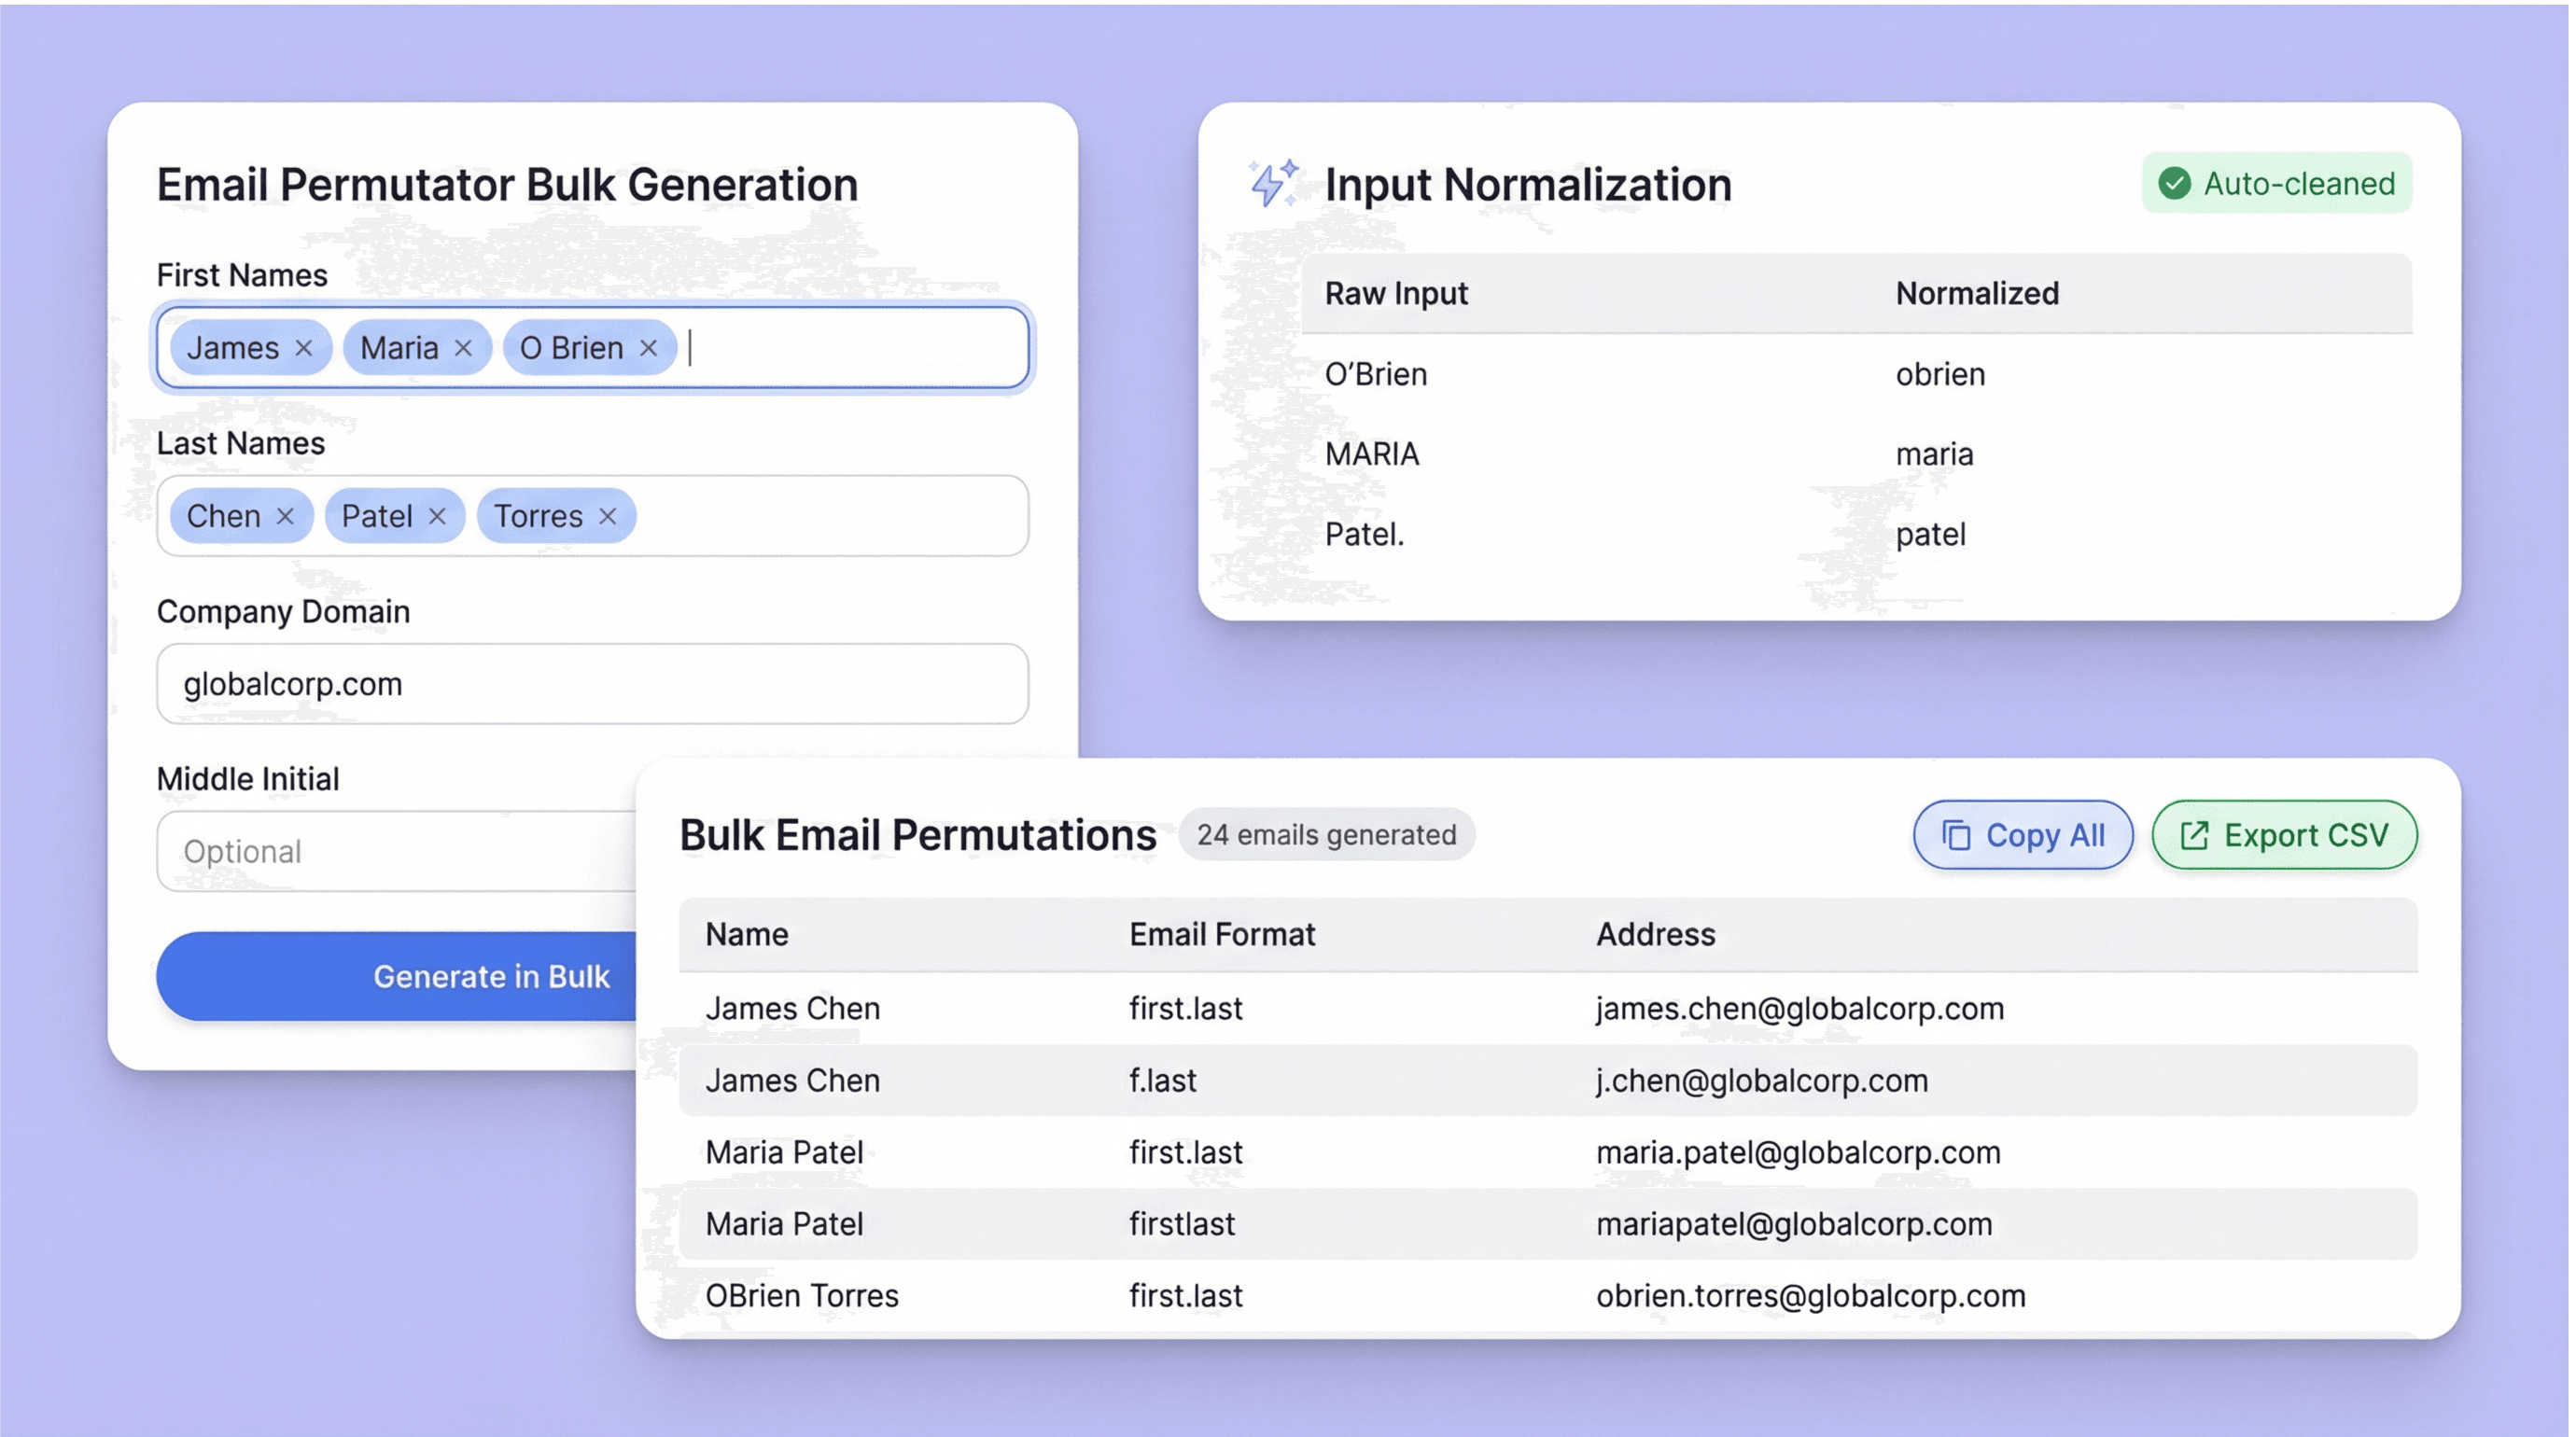The width and height of the screenshot is (2576, 1437).
Task: Delete the O Brien tag with its X
Action: tap(647, 347)
